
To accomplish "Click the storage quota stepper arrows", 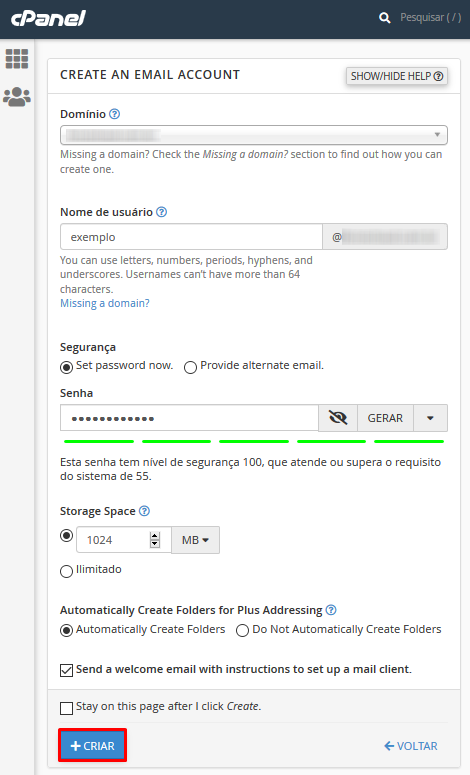I will point(155,540).
